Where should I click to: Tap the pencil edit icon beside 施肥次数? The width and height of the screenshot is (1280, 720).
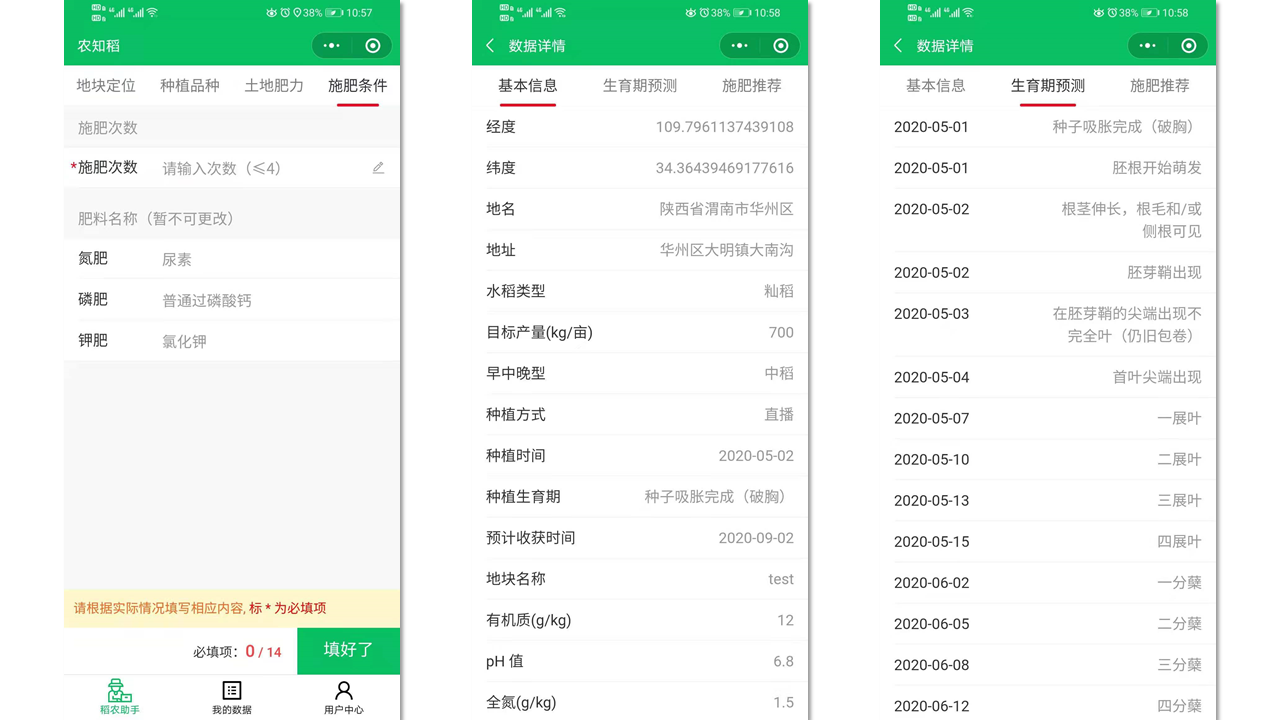coord(378,168)
